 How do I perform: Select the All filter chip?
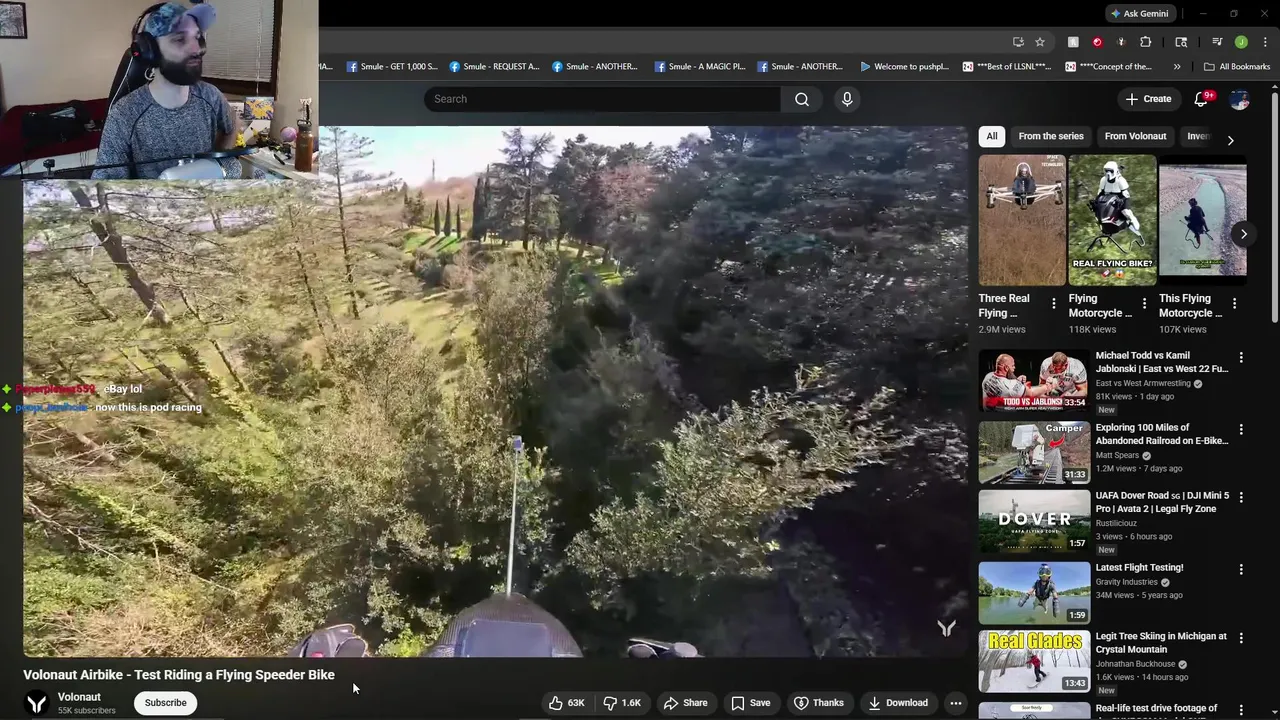[x=992, y=136]
